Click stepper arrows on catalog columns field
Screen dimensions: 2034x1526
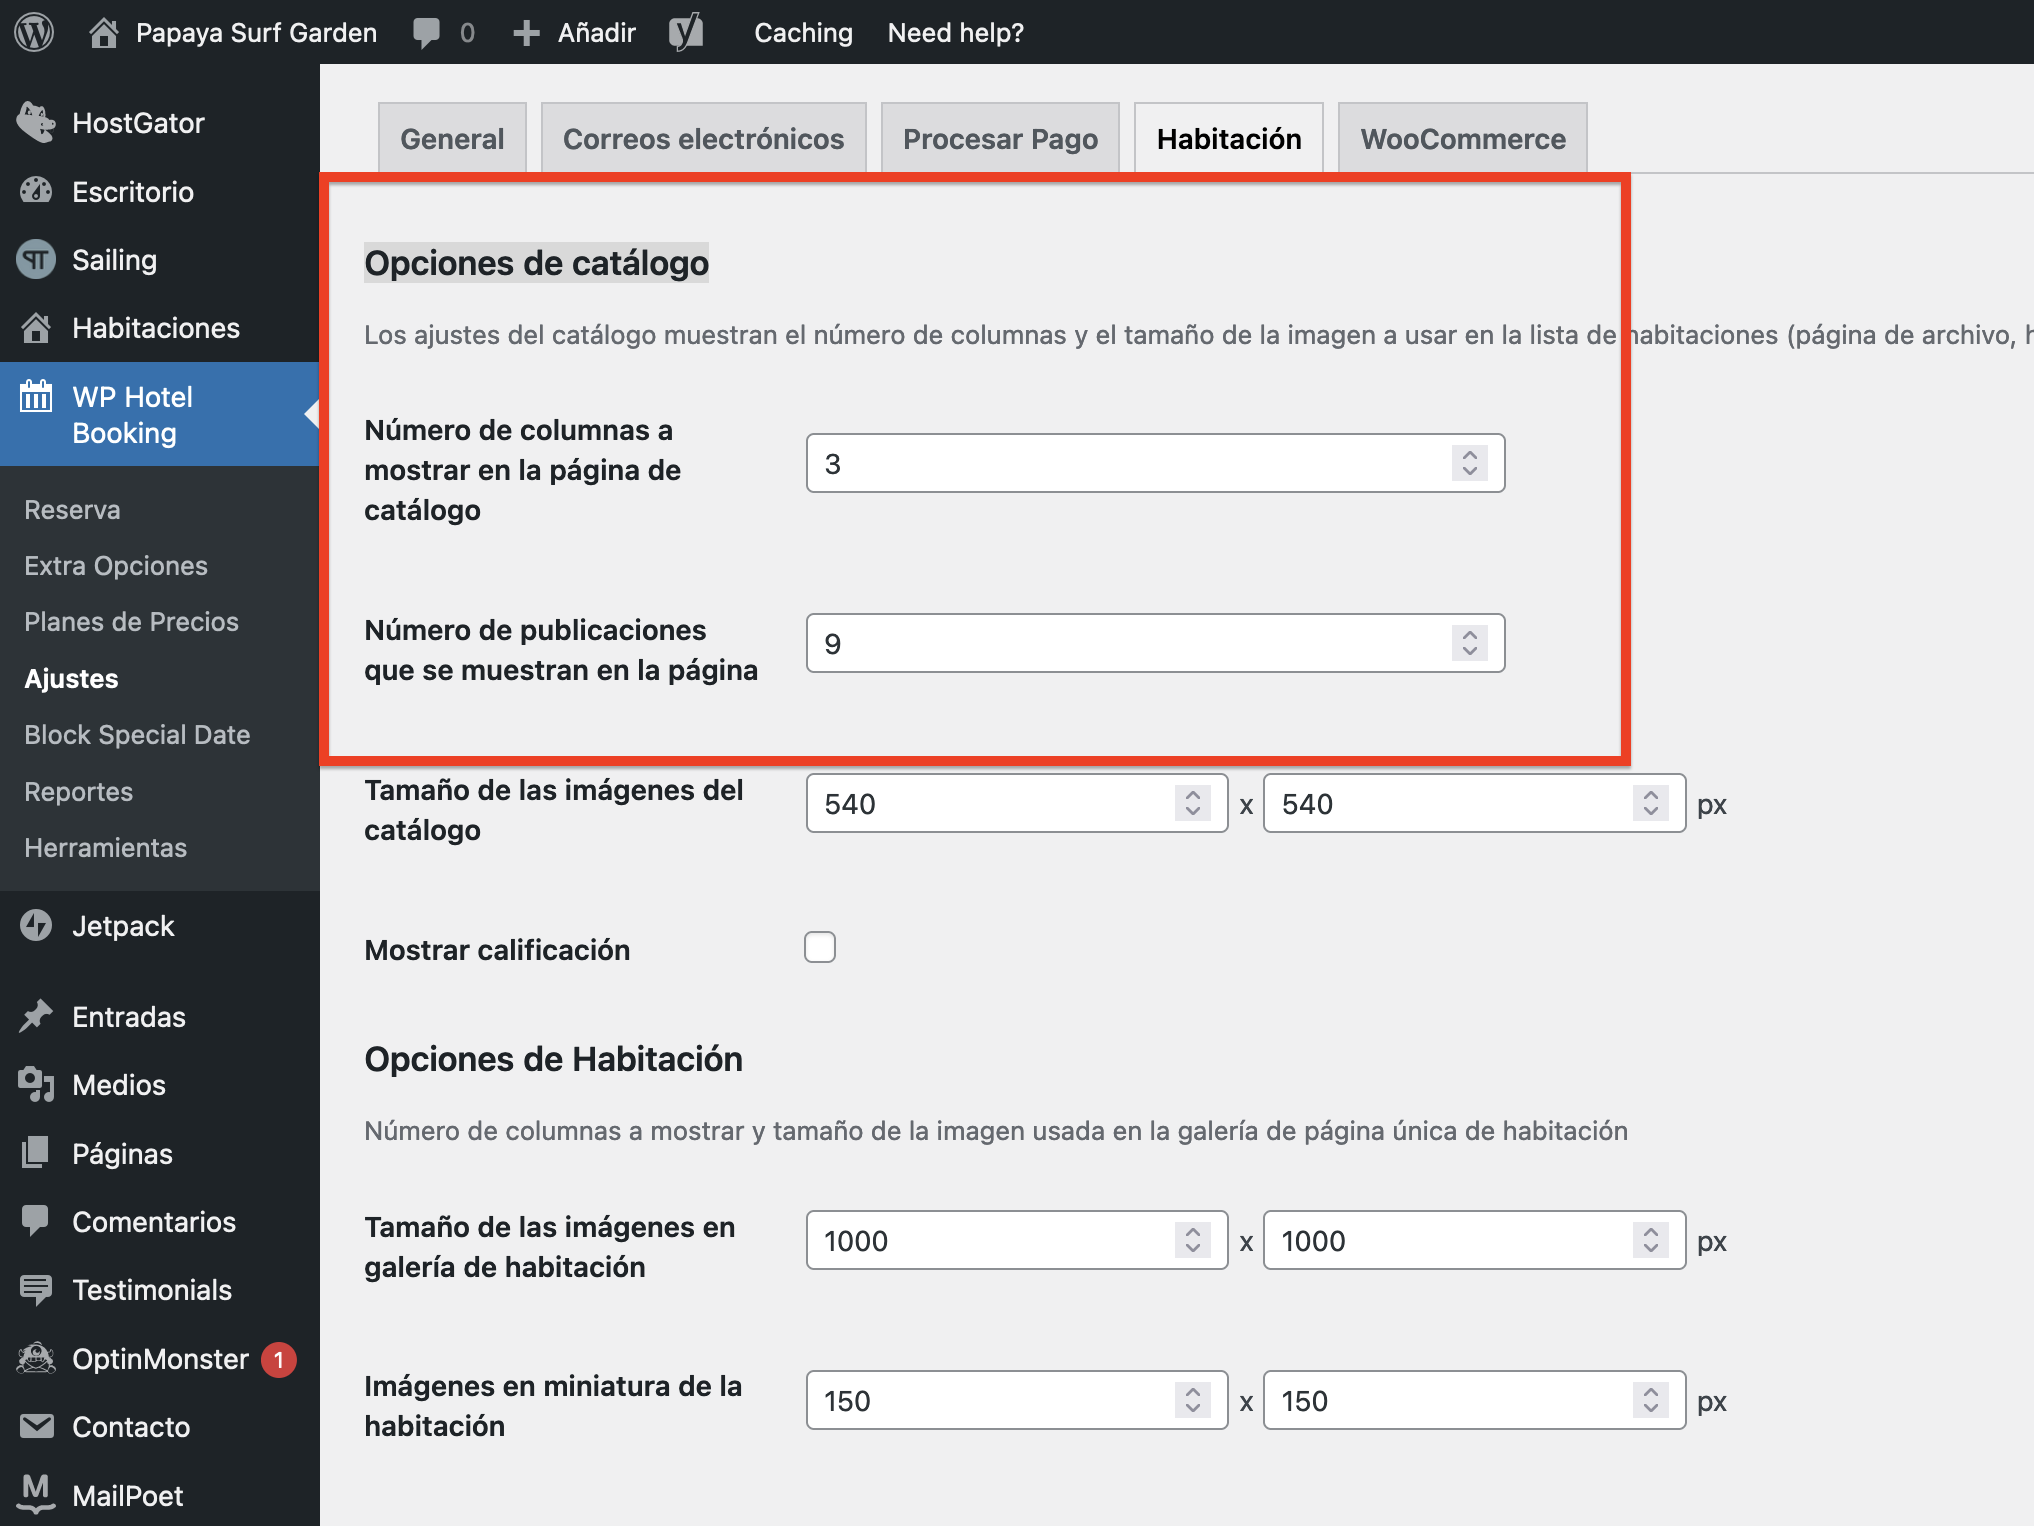[x=1469, y=463]
